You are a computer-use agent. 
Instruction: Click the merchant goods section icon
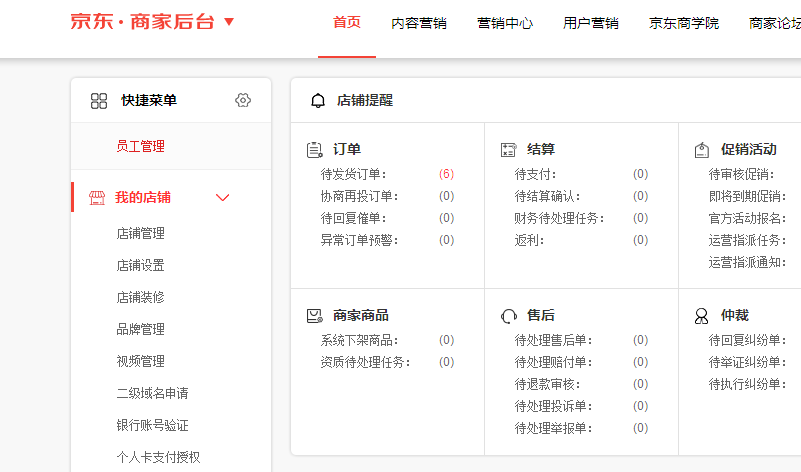point(314,316)
